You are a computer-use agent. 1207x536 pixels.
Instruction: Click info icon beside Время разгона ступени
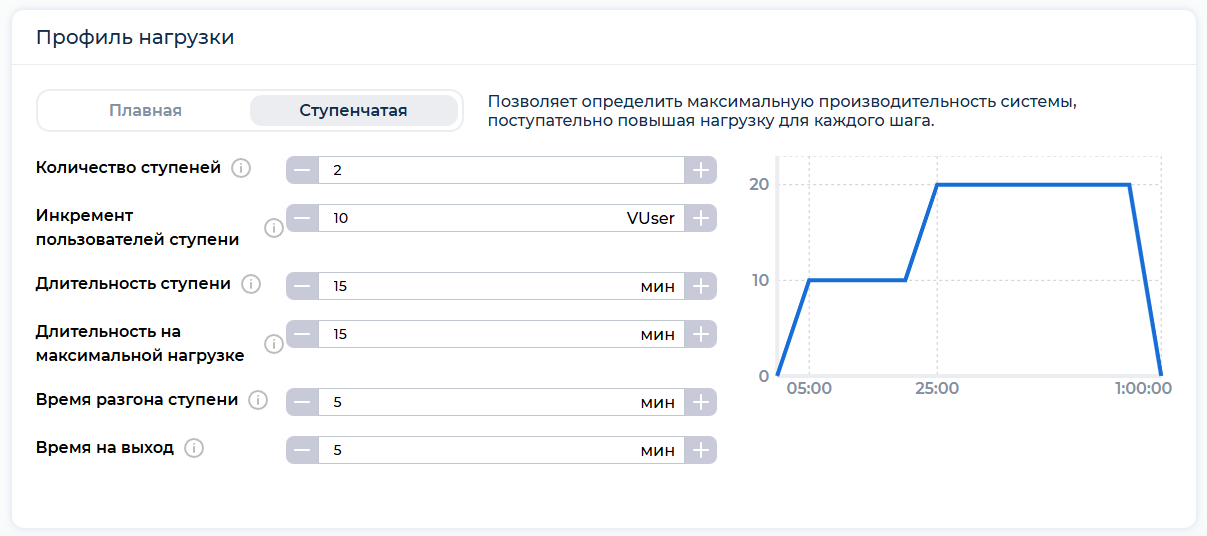tap(258, 400)
